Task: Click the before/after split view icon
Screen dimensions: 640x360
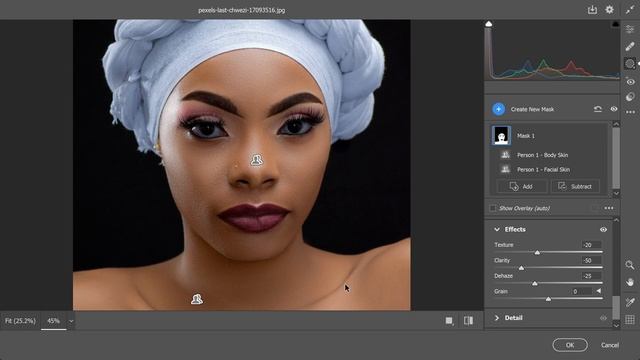Action: (x=469, y=321)
